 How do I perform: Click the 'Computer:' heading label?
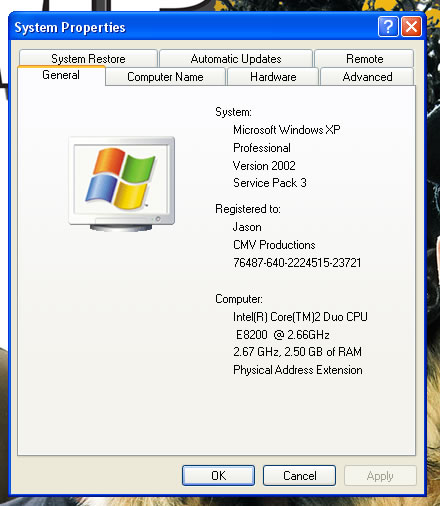239,299
